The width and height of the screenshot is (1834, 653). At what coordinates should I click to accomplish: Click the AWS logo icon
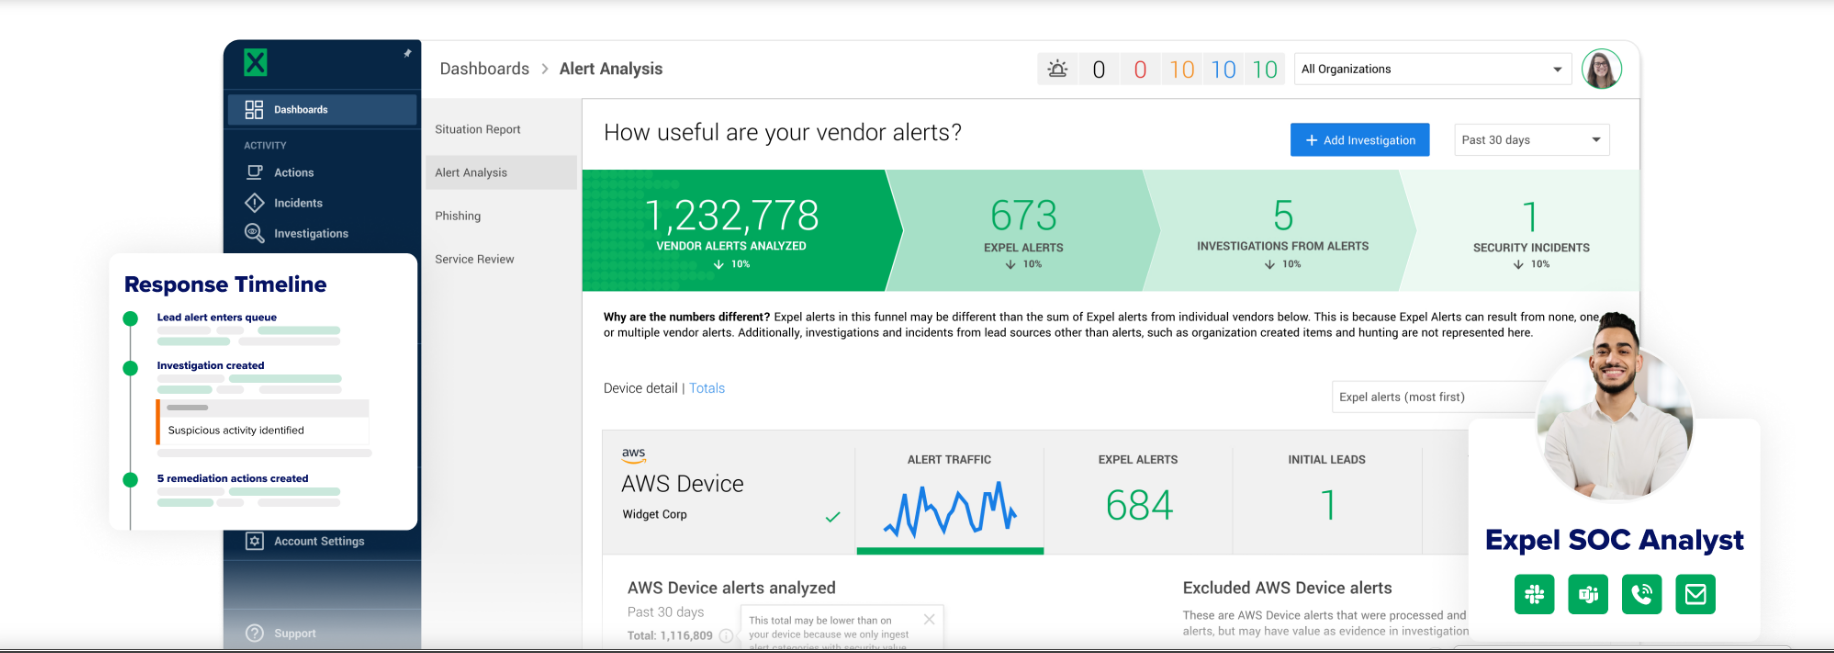(634, 455)
